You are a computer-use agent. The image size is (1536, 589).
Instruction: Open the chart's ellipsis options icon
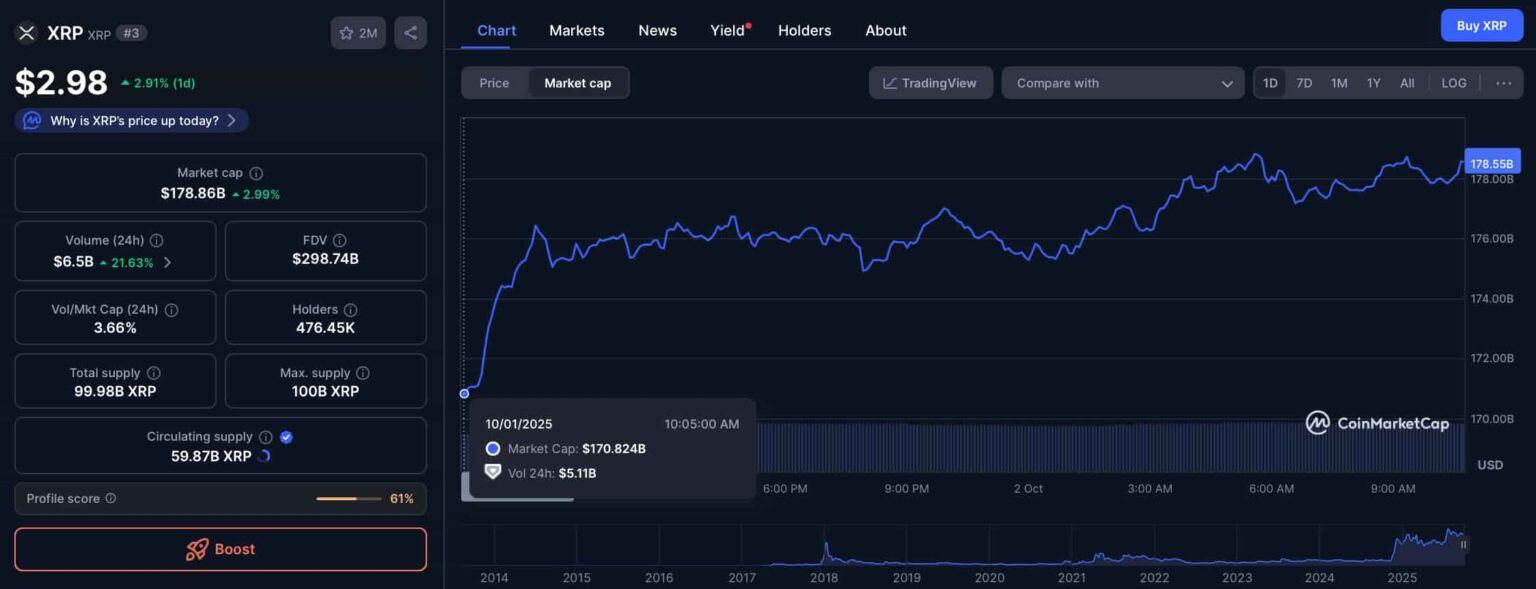tap(1503, 83)
